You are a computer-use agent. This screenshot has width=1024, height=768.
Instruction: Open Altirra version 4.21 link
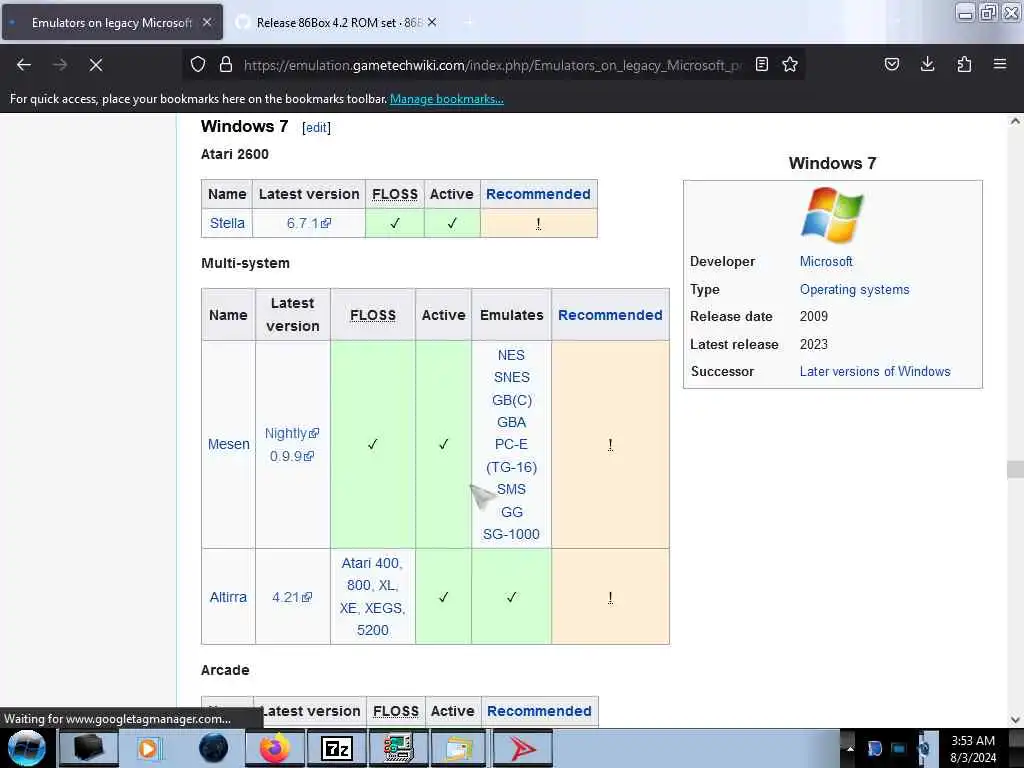pos(292,597)
